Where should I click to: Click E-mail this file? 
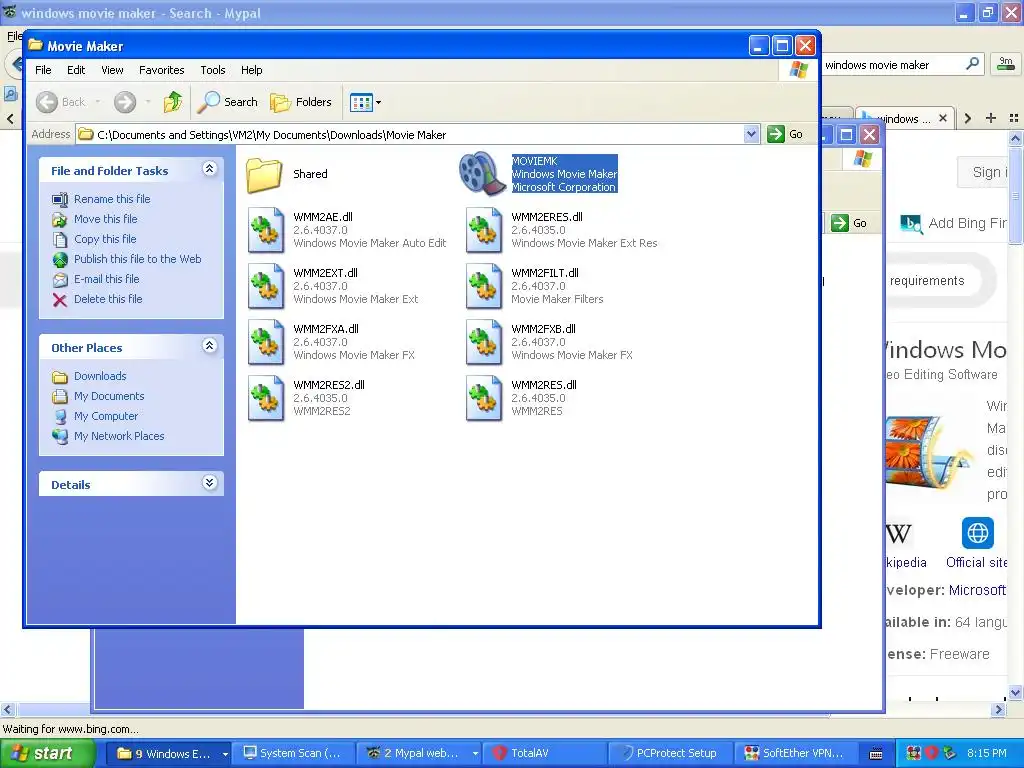[106, 279]
